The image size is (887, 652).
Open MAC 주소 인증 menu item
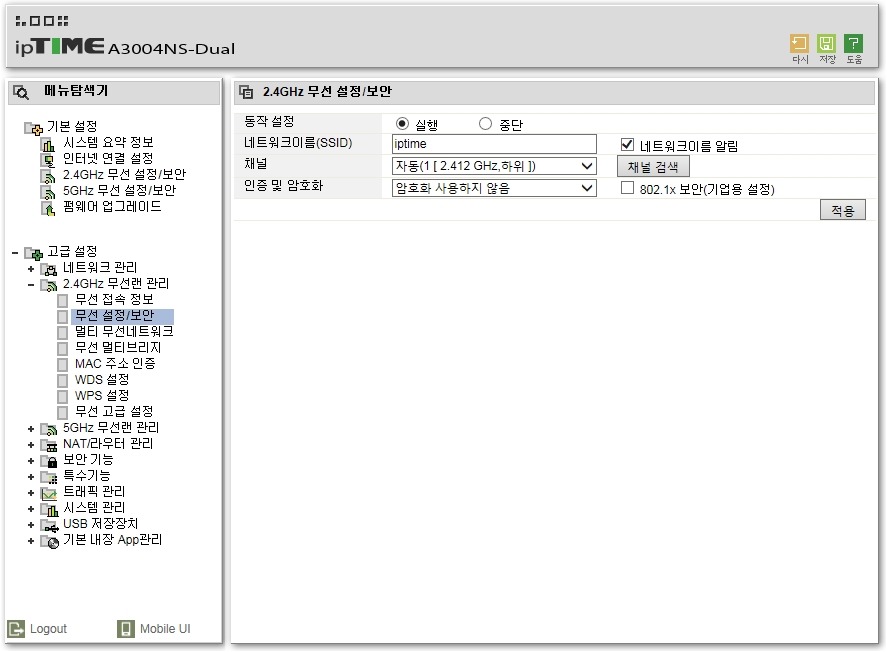[115, 364]
